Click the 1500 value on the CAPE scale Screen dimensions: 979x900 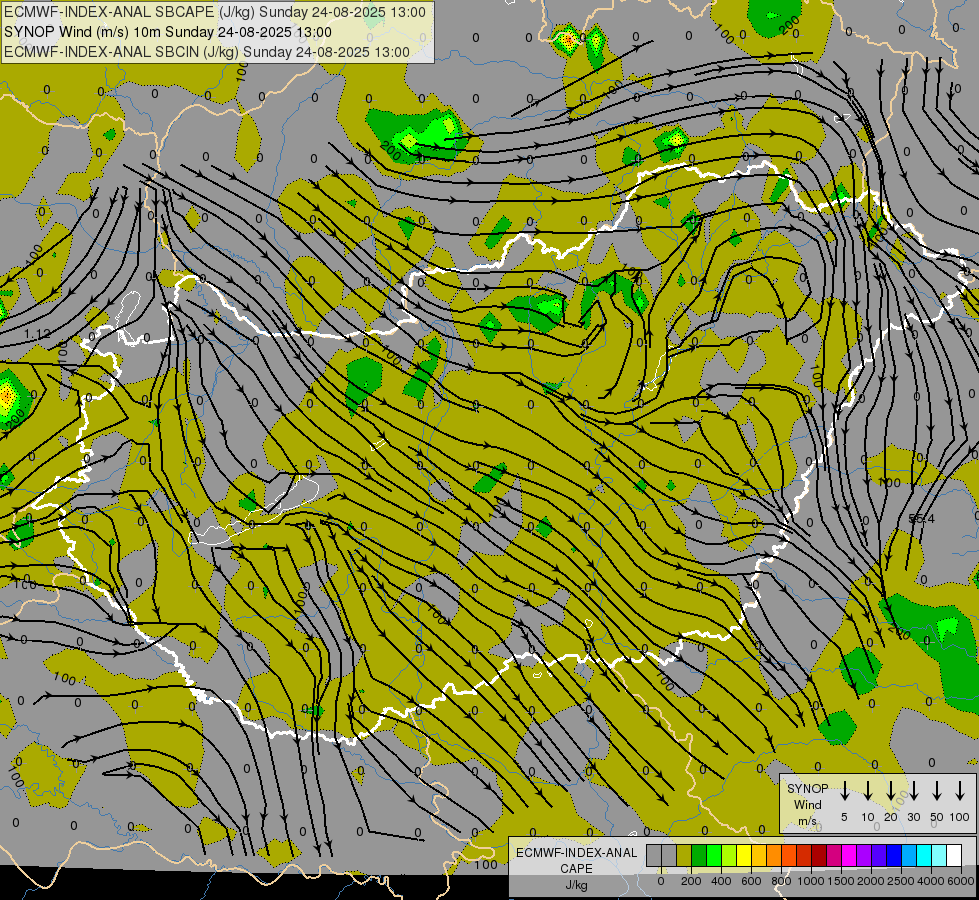[x=841, y=881]
